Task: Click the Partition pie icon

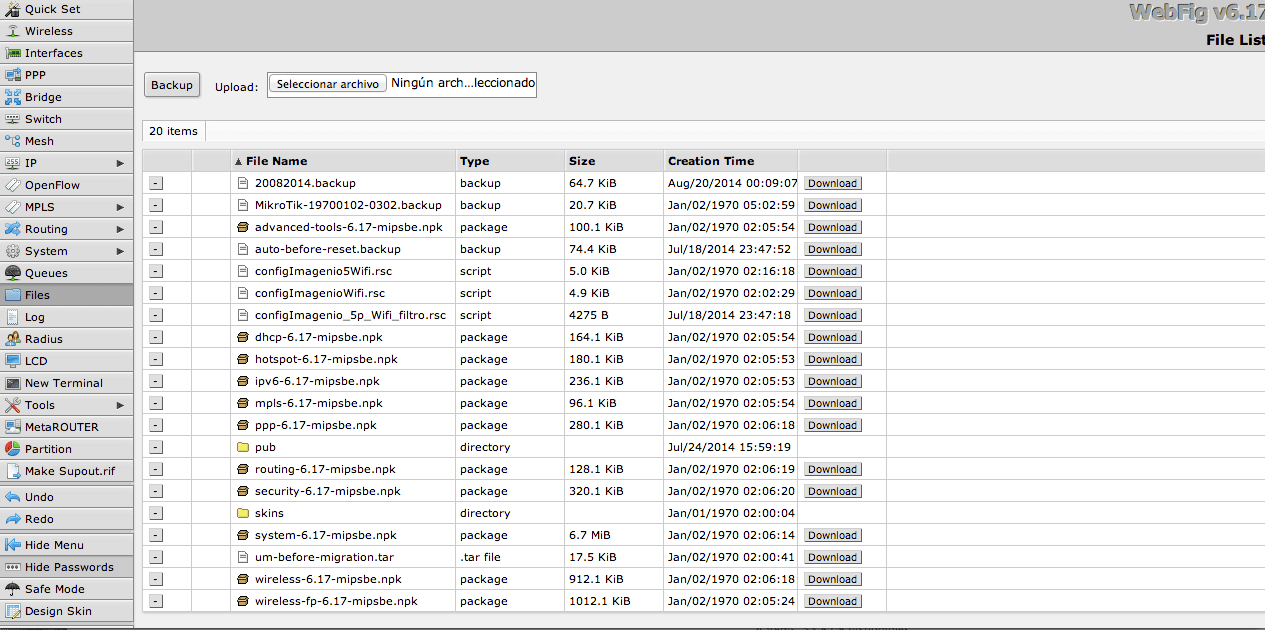Action: click(x=13, y=449)
